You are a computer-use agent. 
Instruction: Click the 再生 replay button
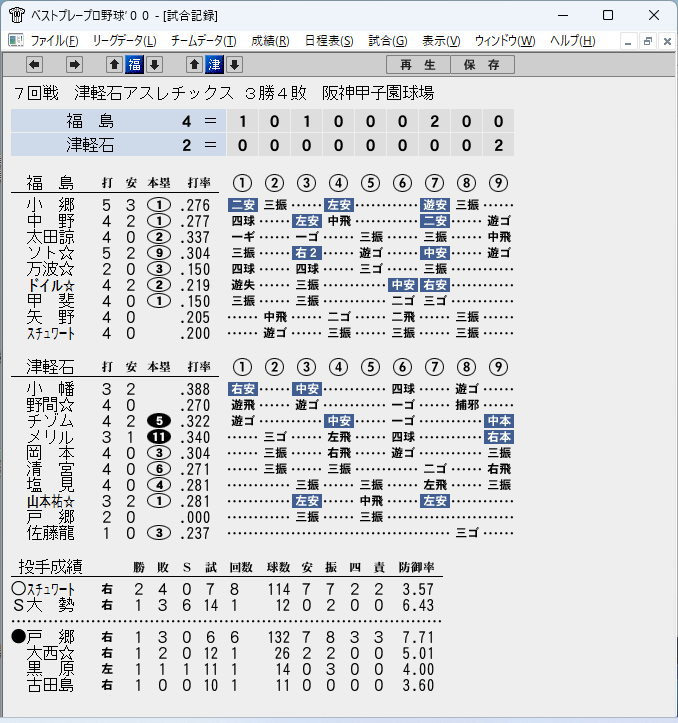[x=418, y=65]
